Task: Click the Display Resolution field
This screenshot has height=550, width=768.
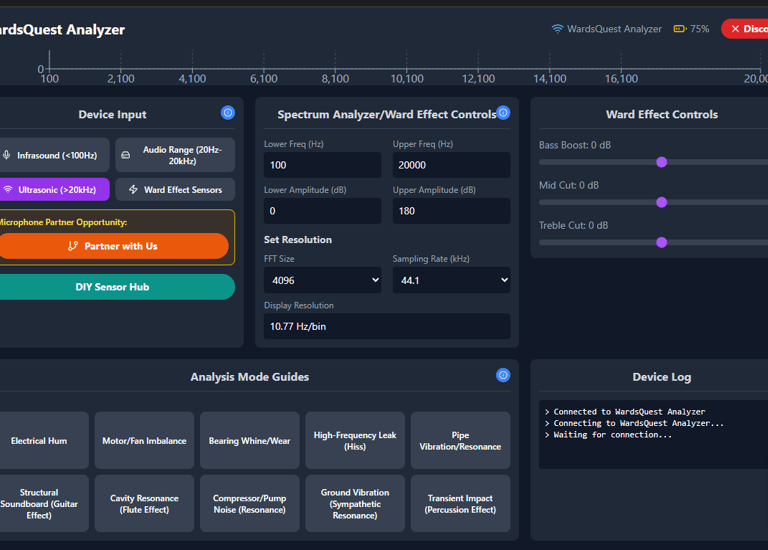Action: tap(387, 326)
